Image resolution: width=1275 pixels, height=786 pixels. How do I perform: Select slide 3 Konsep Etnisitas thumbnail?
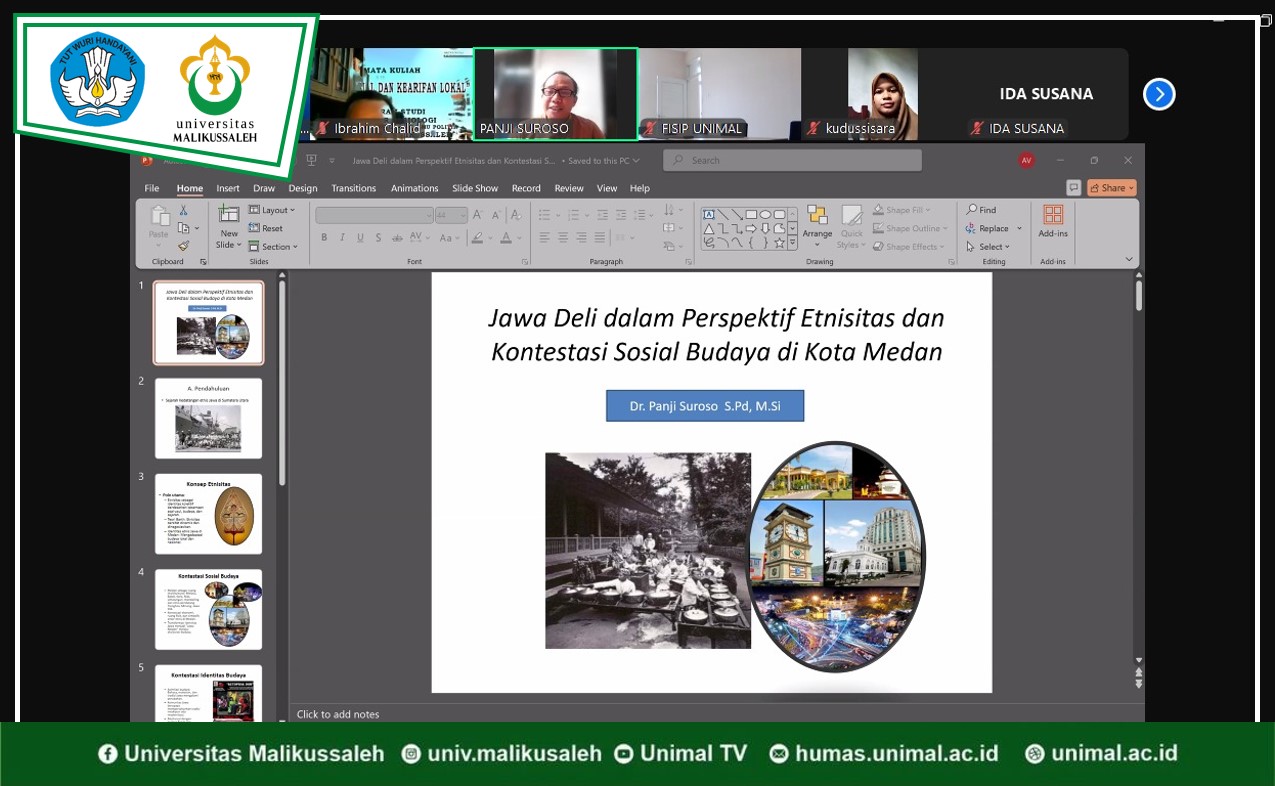click(208, 514)
